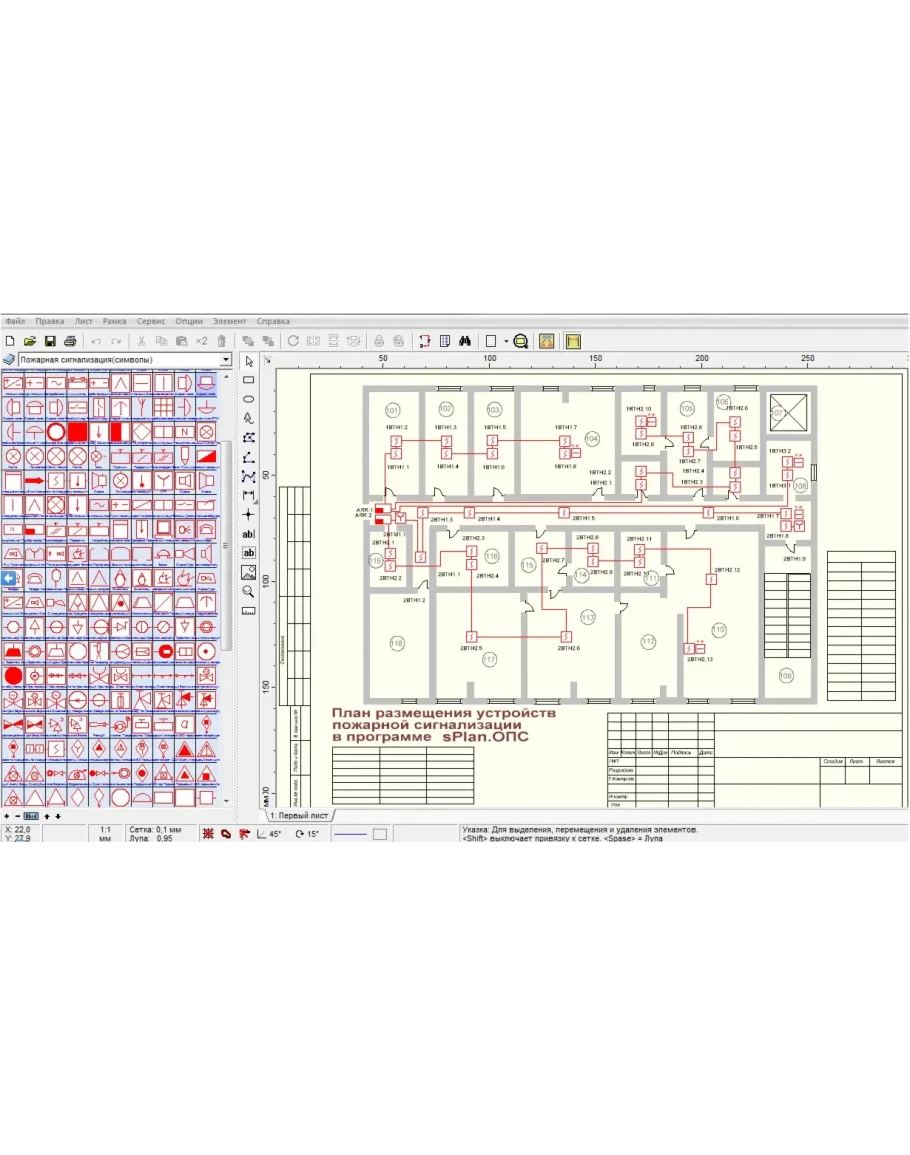Select the polygon tool
Screen dimensions: 910x1155
click(249, 438)
